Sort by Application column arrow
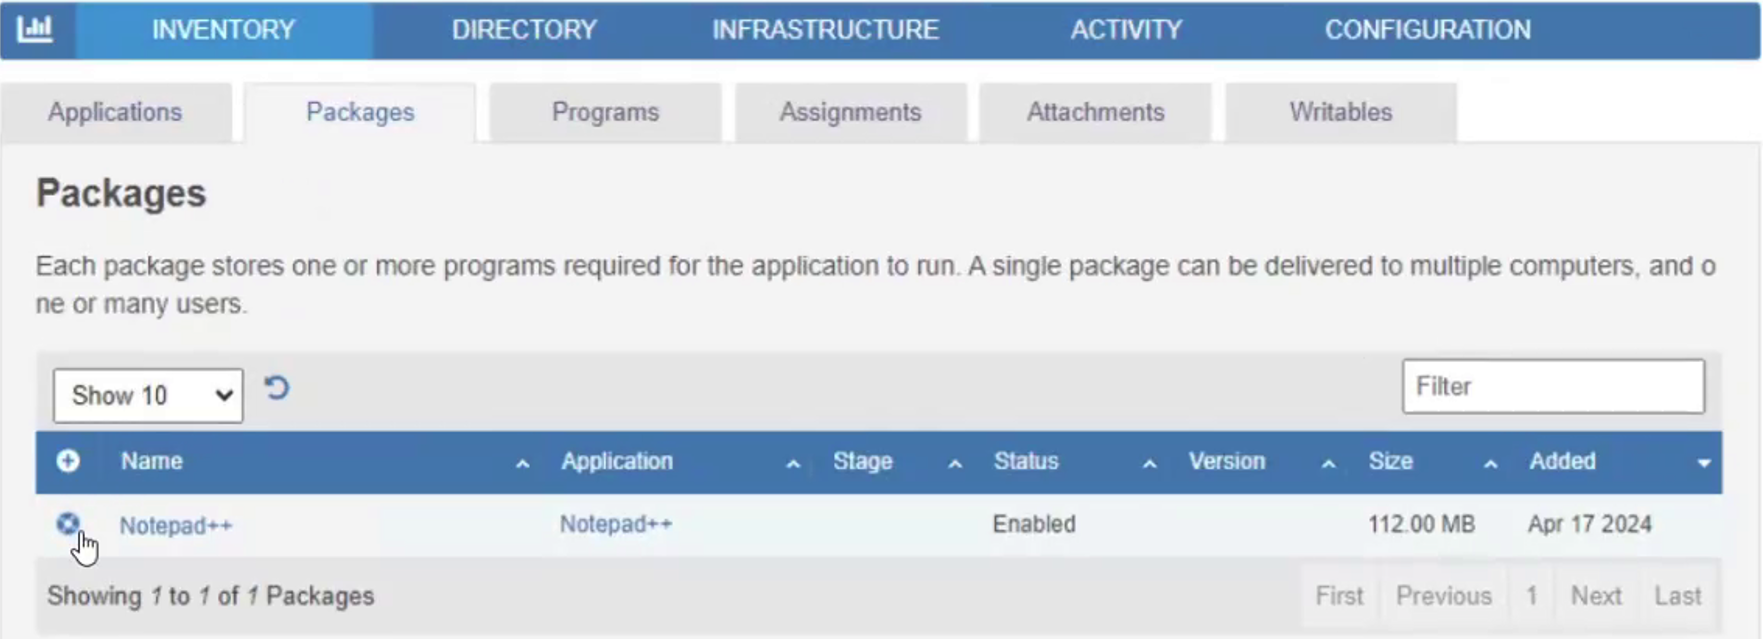This screenshot has height=639, width=1763. pos(793,463)
